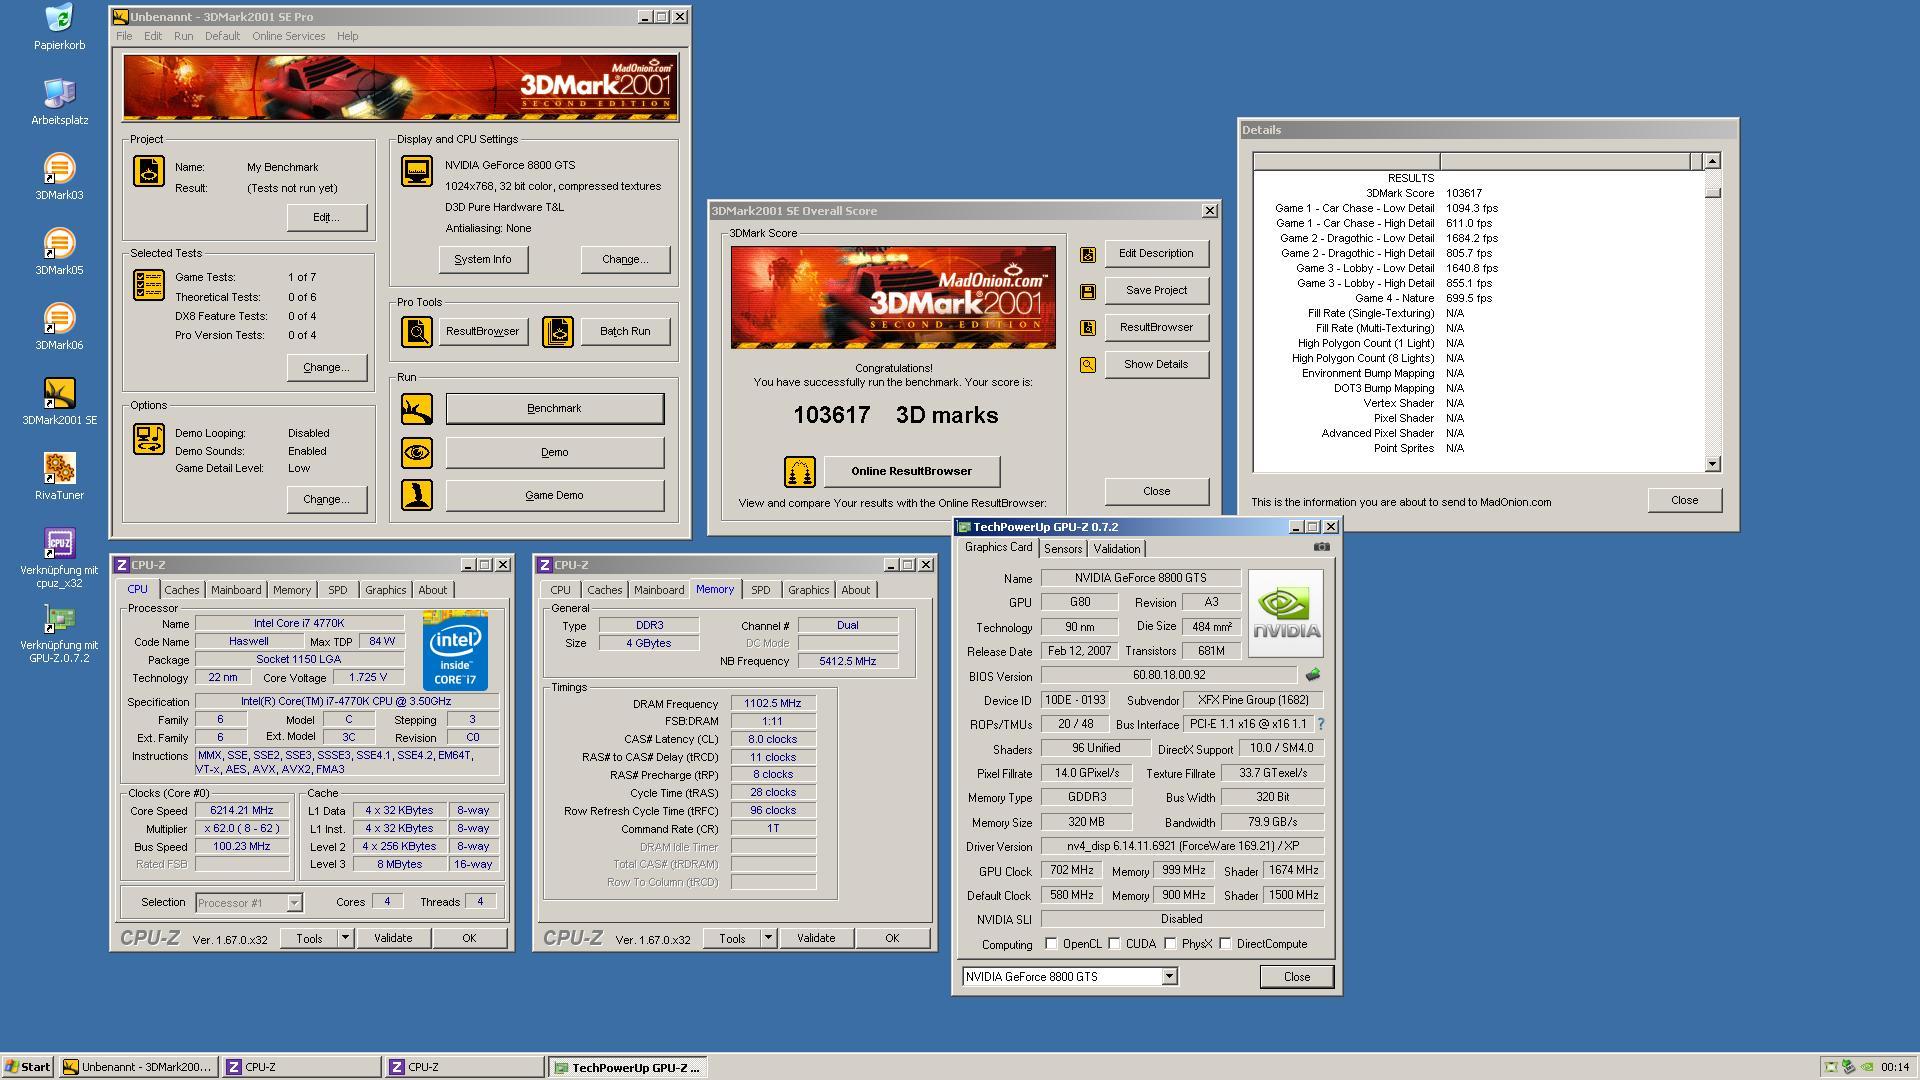This screenshot has height=1080, width=1920.
Task: Enable the PhysX checkbox in GPU-Z
Action: tap(1170, 943)
